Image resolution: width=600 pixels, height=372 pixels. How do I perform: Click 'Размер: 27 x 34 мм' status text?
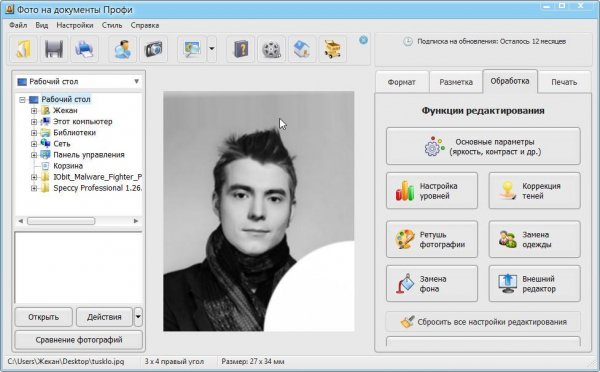pos(253,362)
